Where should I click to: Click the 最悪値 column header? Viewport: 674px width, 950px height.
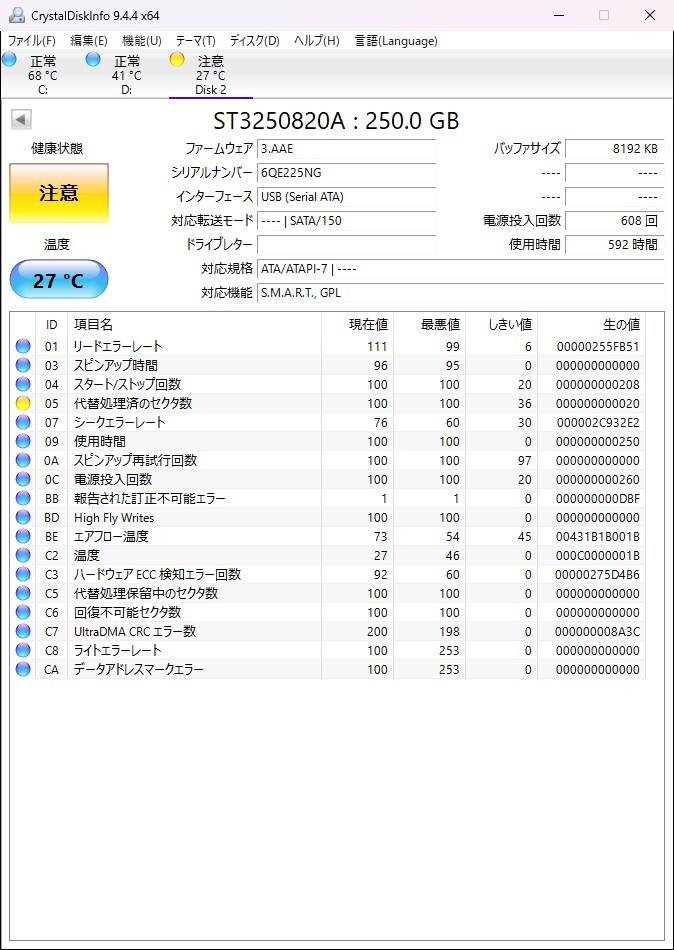430,325
